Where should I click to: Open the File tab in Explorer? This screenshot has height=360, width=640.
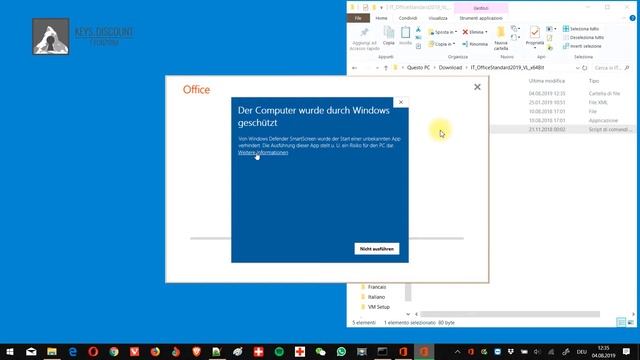(358, 18)
